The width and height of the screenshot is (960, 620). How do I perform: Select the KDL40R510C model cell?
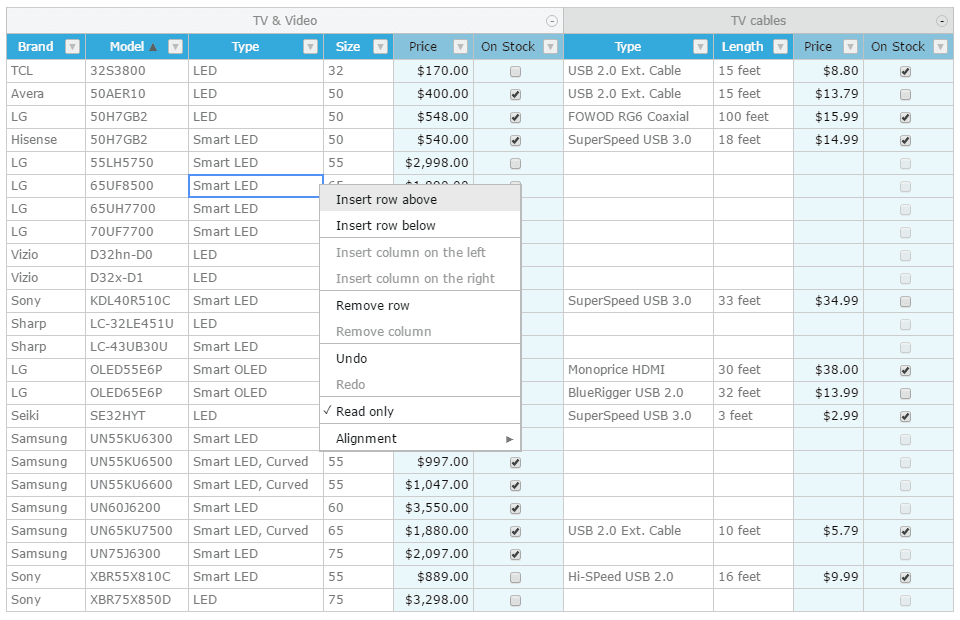pos(137,301)
